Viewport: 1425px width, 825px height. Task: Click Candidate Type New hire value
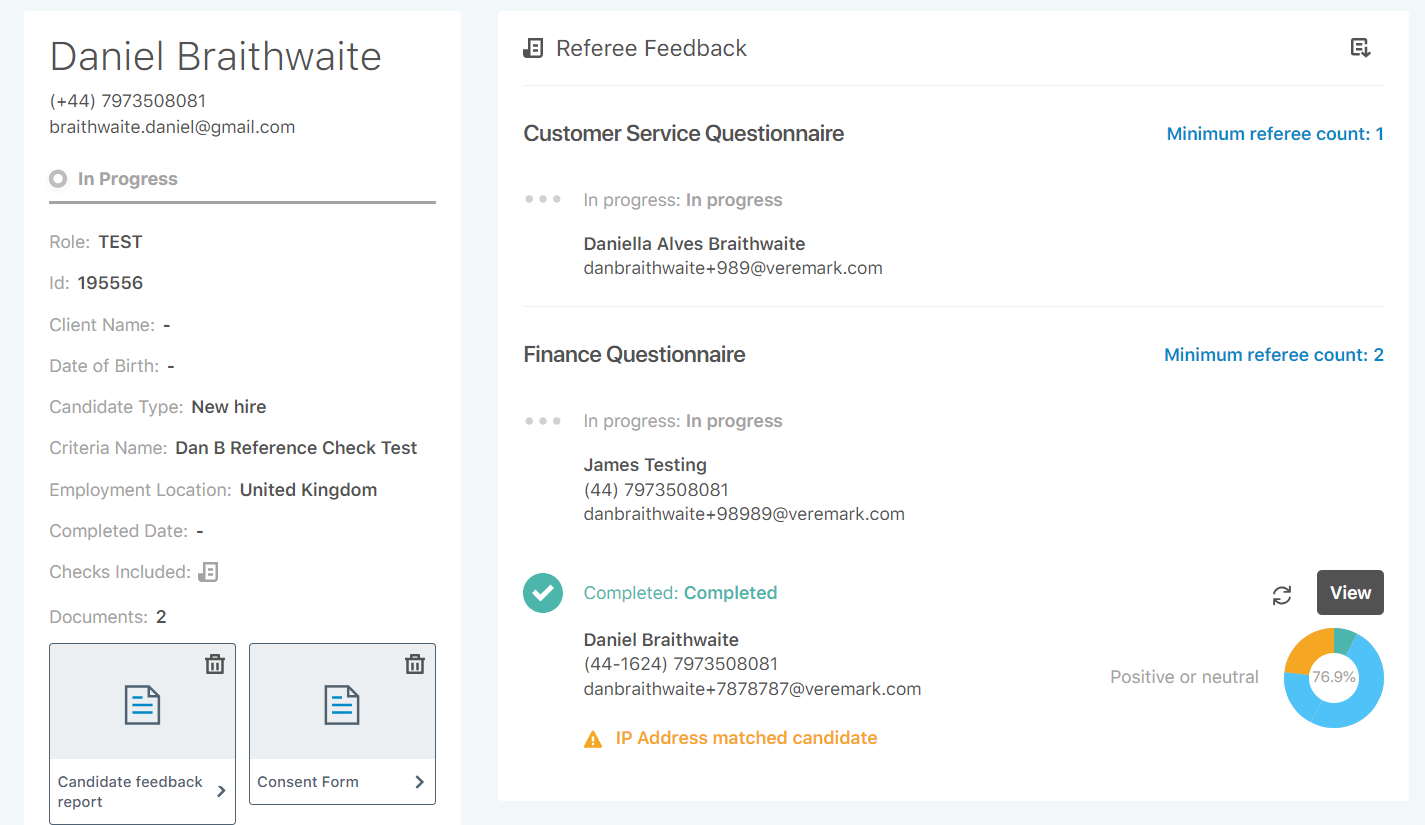point(229,407)
